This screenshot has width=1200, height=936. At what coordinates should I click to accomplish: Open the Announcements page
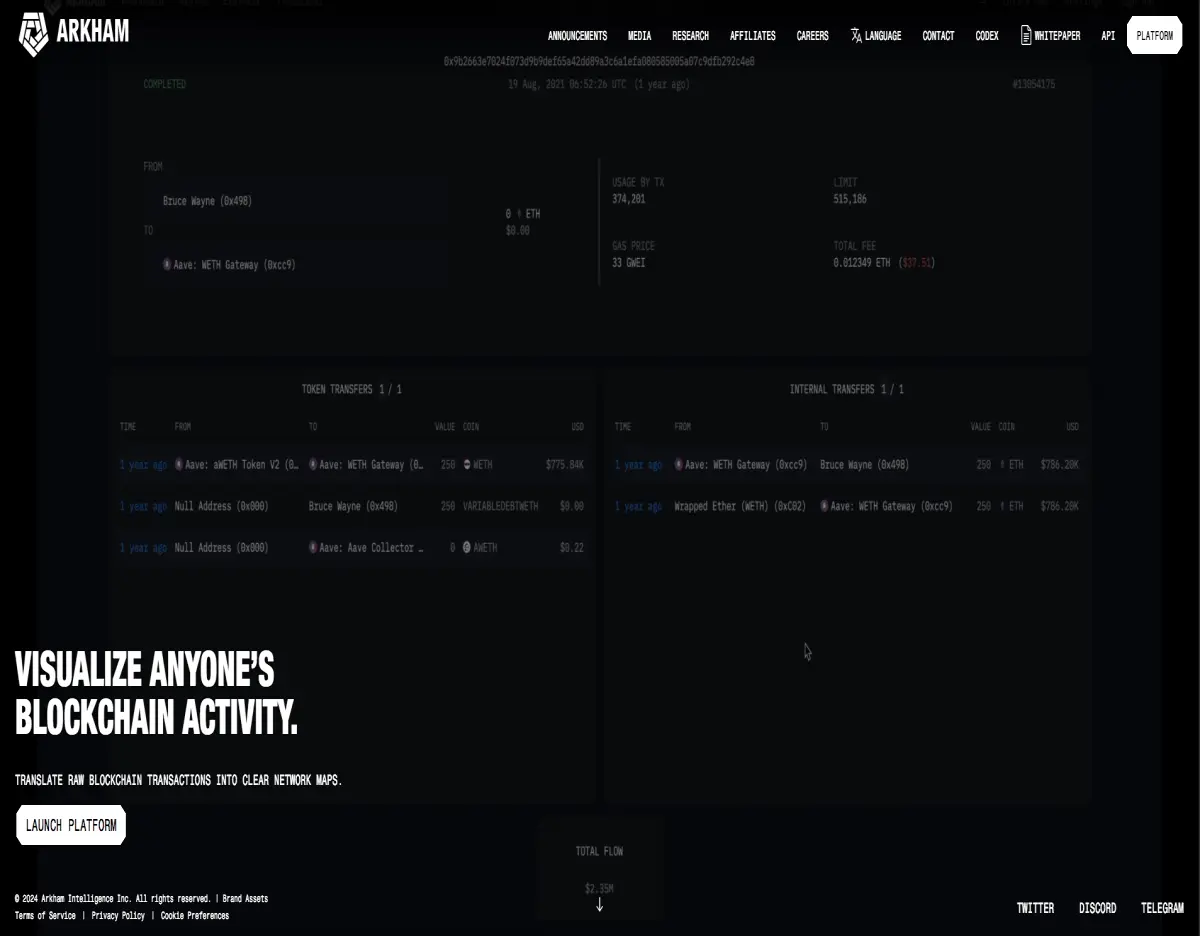pyautogui.click(x=577, y=36)
